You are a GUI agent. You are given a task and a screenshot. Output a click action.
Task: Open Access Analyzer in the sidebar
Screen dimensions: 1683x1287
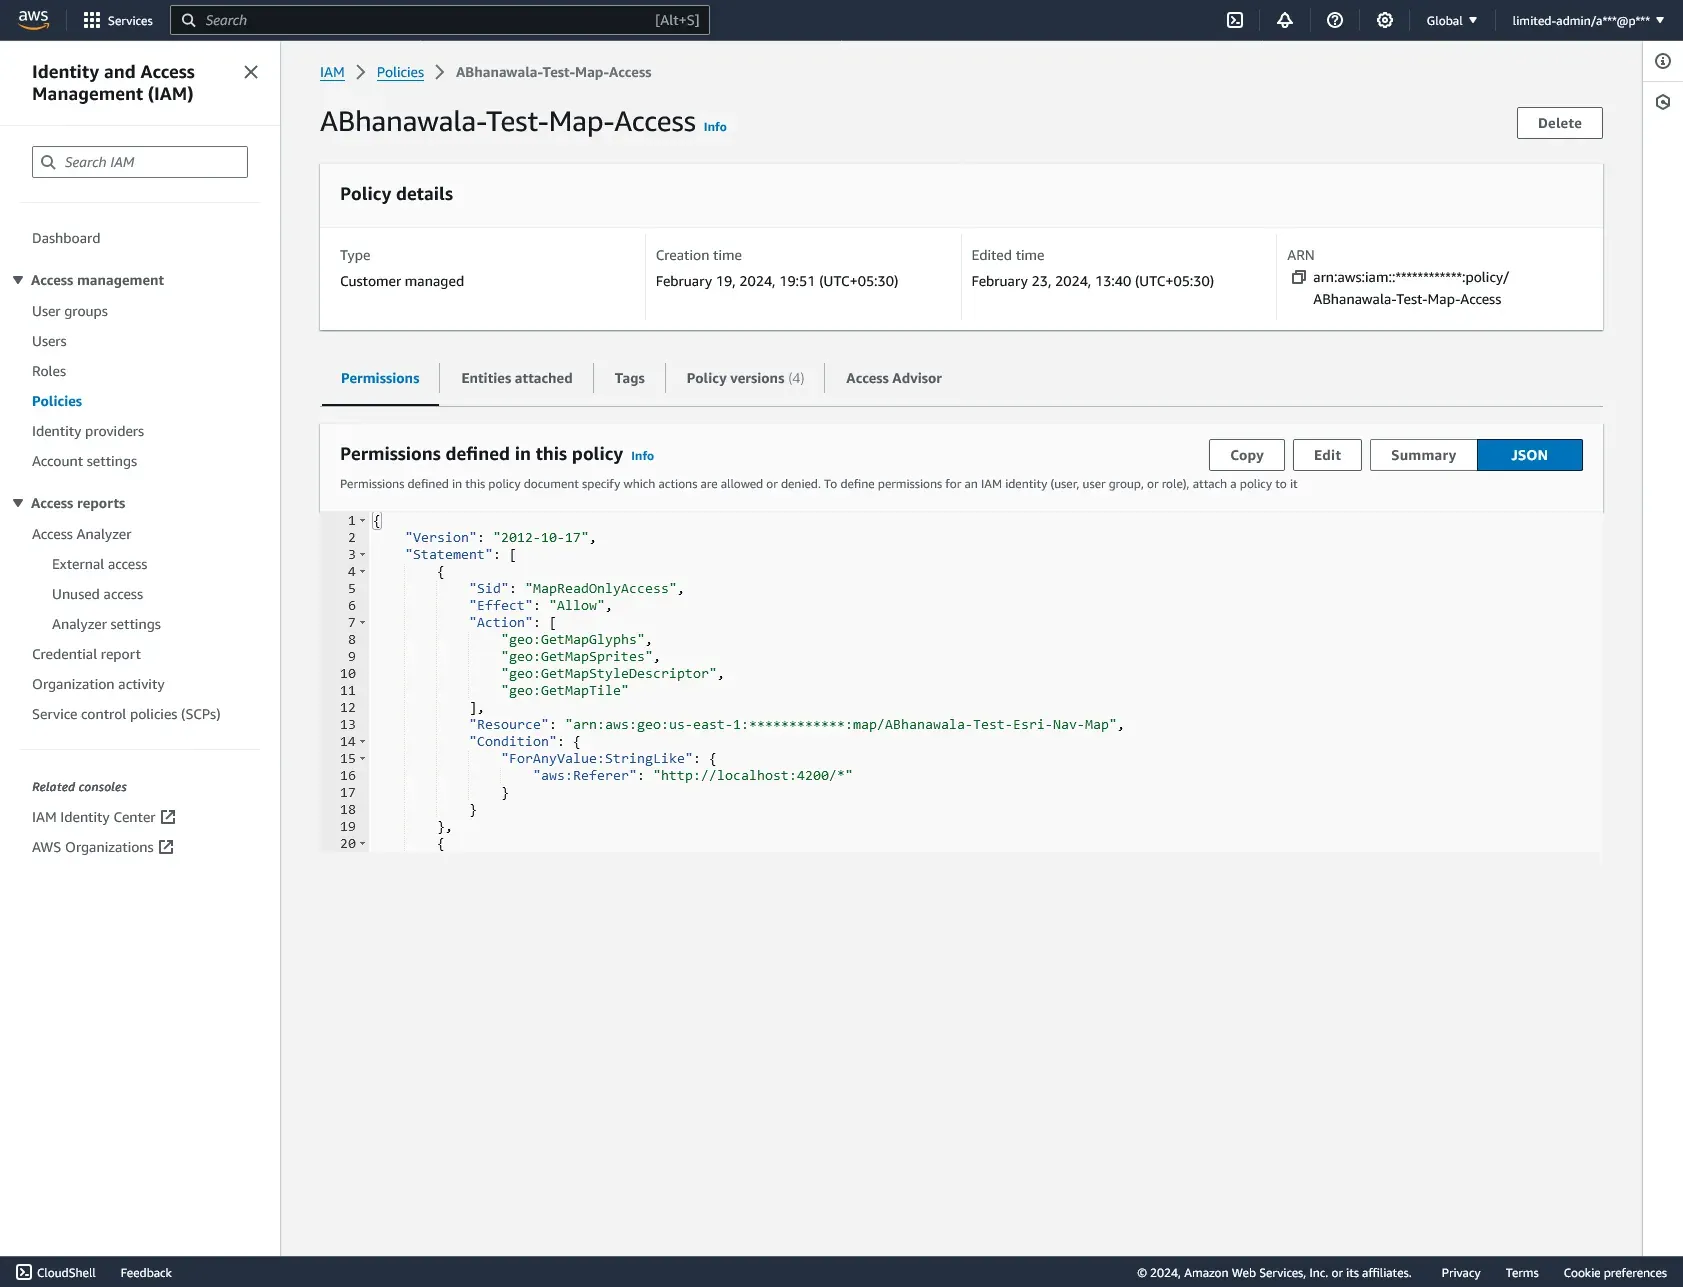82,534
